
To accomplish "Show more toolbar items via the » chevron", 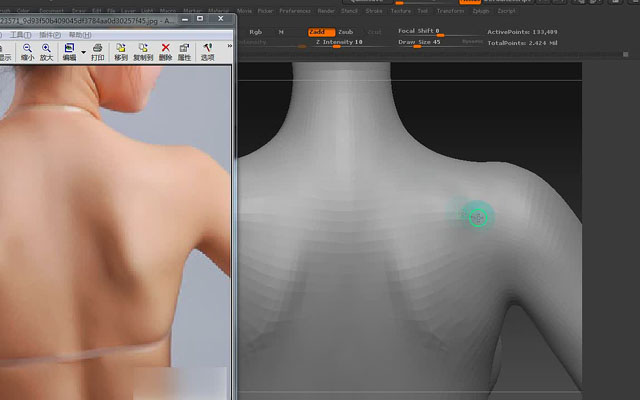I will click(229, 46).
